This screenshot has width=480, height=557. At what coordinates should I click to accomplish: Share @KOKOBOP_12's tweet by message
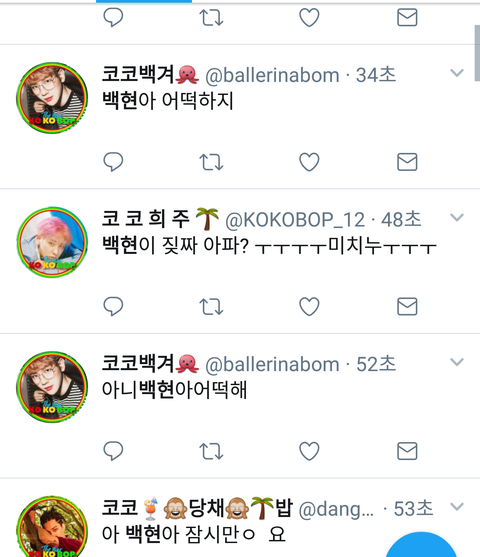[407, 307]
